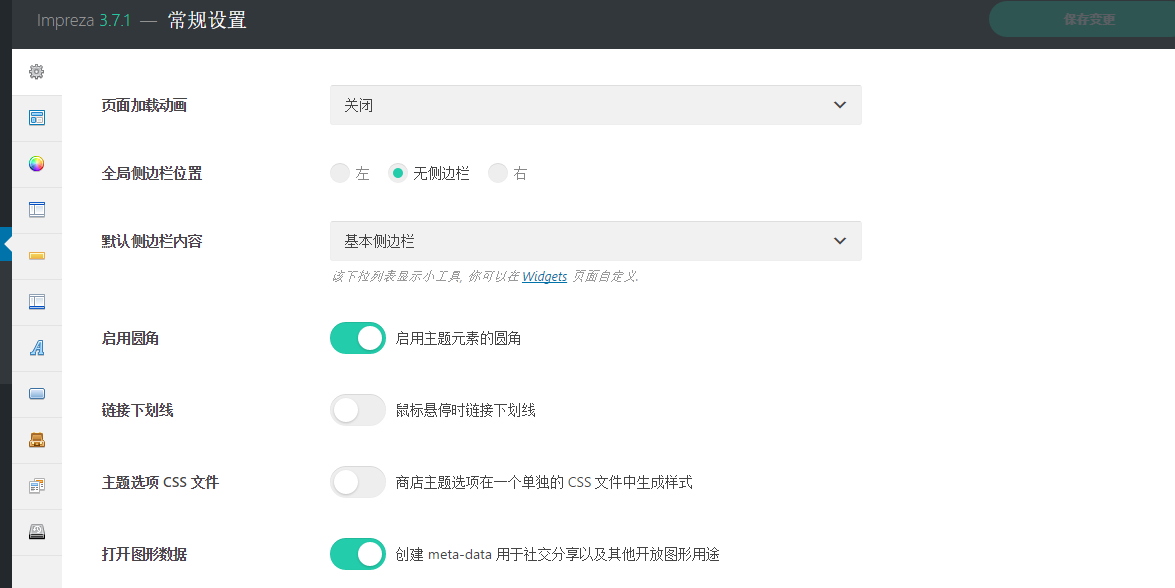Click the italic letter A Typography icon
This screenshot has width=1175, height=588.
click(x=37, y=348)
